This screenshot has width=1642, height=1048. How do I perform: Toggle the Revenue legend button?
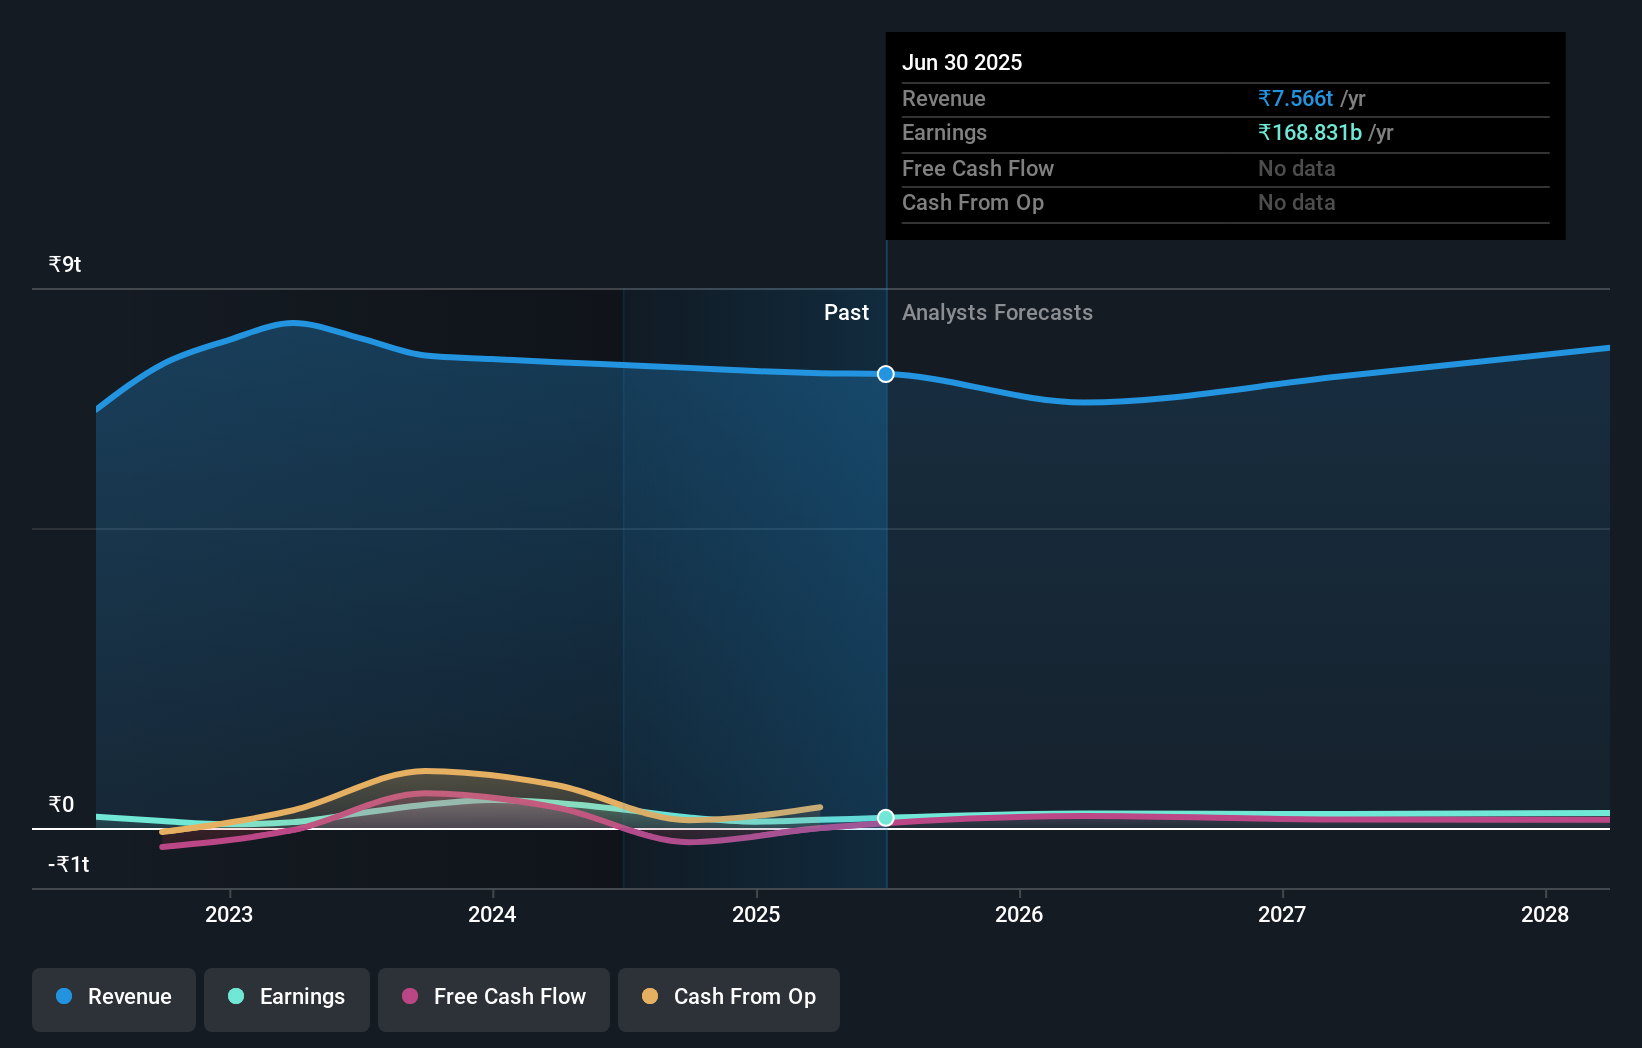(114, 999)
